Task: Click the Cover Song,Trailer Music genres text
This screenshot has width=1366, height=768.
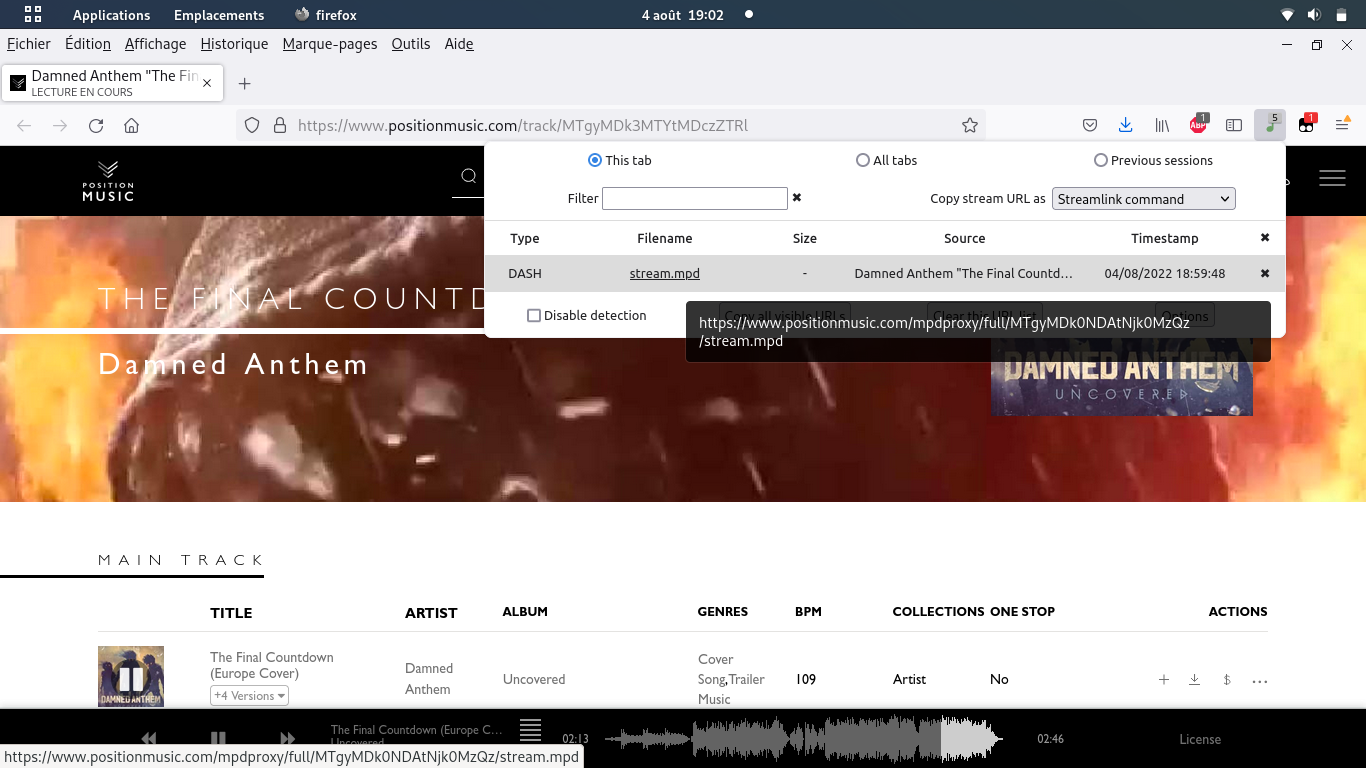Action: [731, 679]
